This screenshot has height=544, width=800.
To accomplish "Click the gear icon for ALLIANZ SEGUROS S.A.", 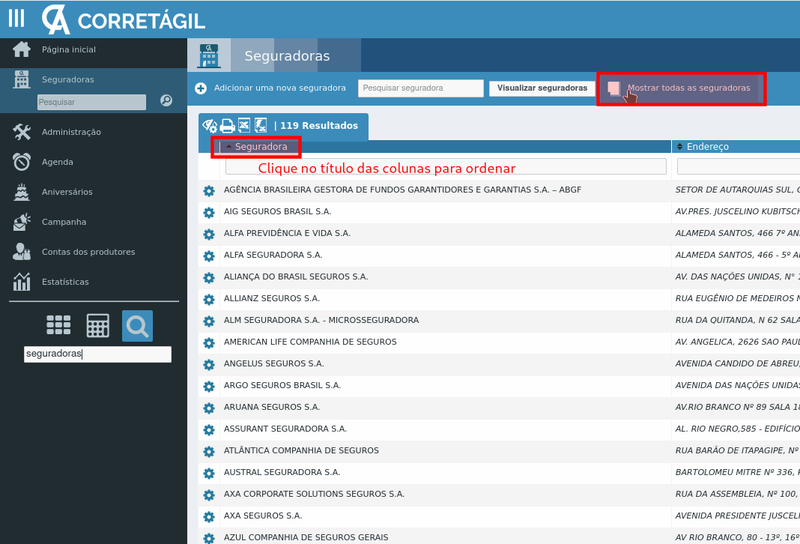I will tap(209, 299).
